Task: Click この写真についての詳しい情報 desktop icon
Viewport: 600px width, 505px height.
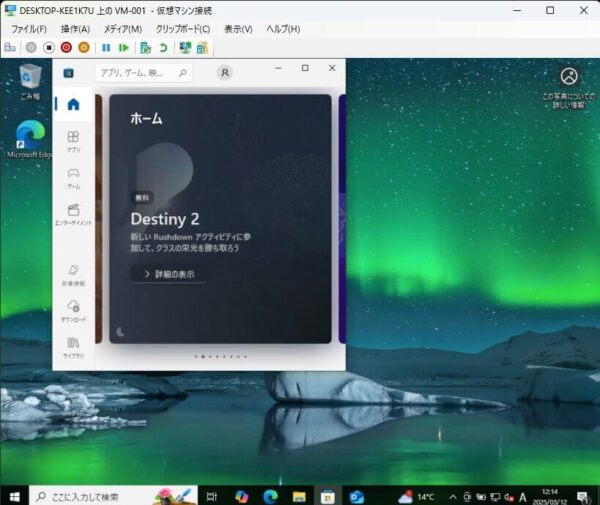Action: [569, 88]
